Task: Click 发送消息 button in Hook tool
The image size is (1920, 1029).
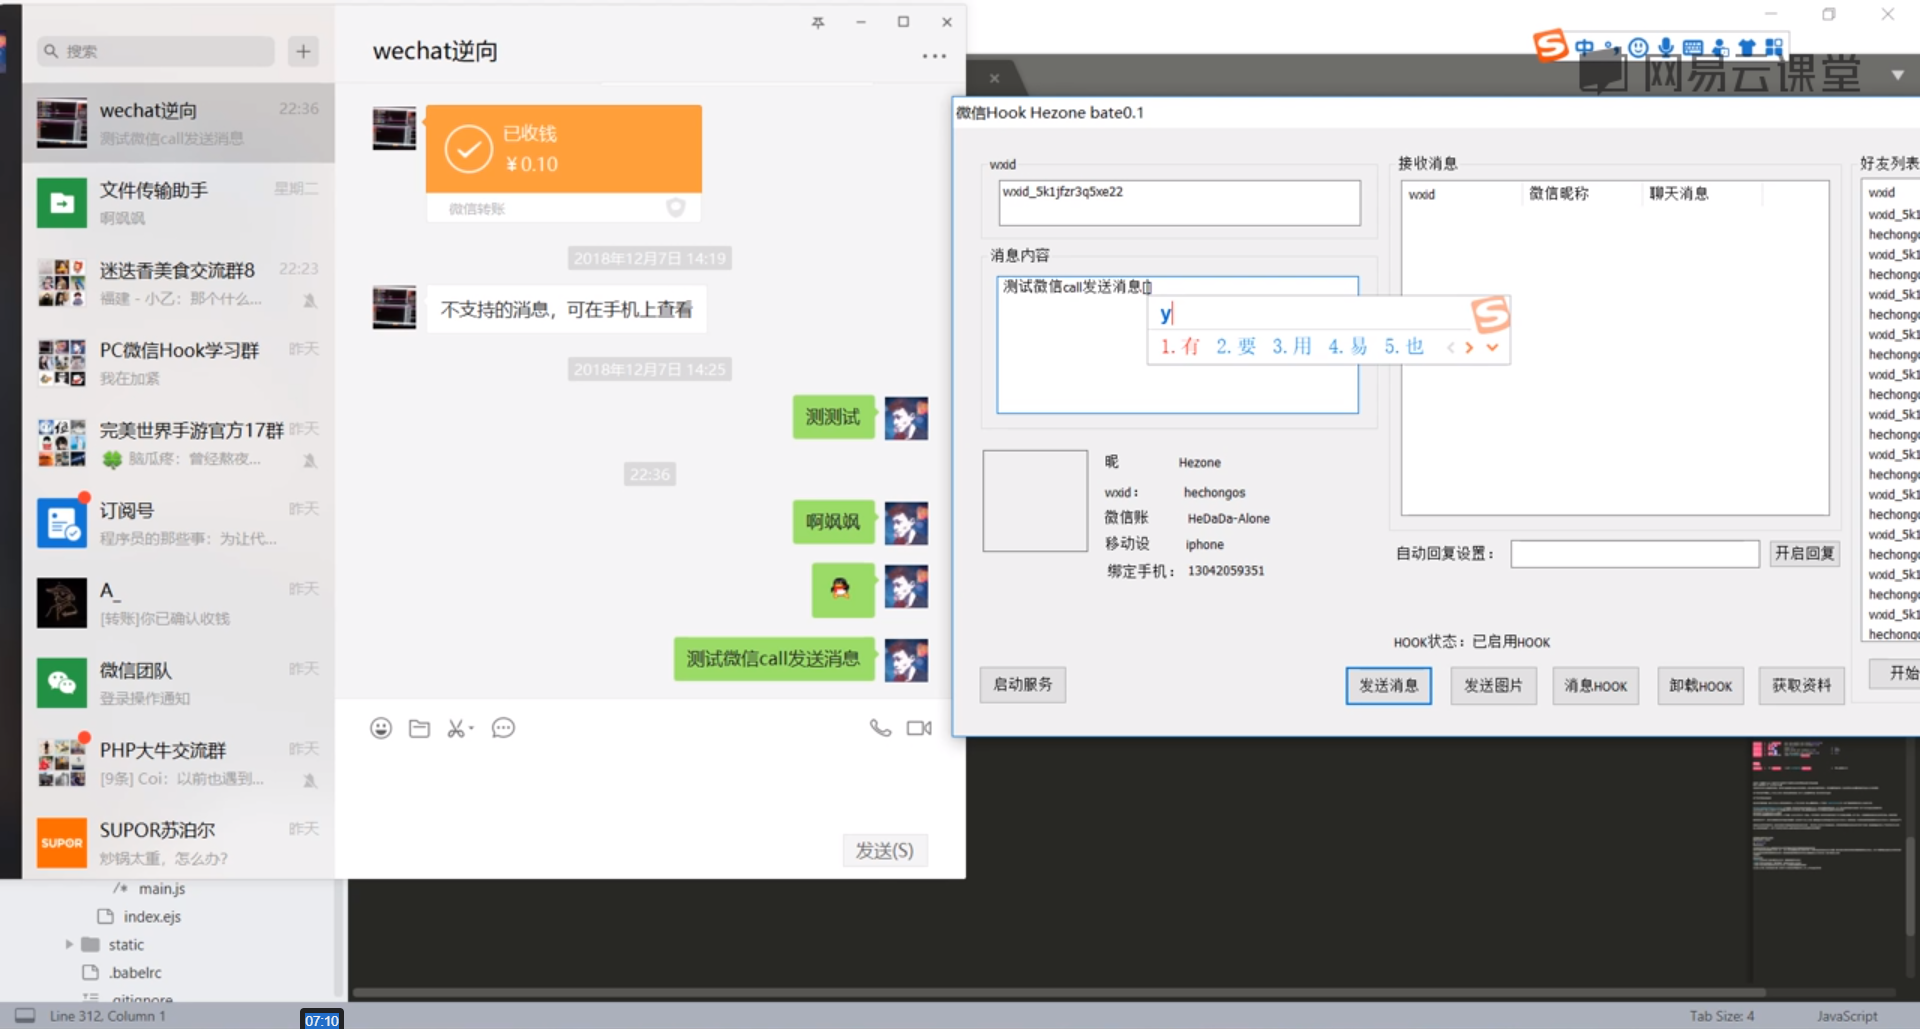Action: click(x=1388, y=685)
